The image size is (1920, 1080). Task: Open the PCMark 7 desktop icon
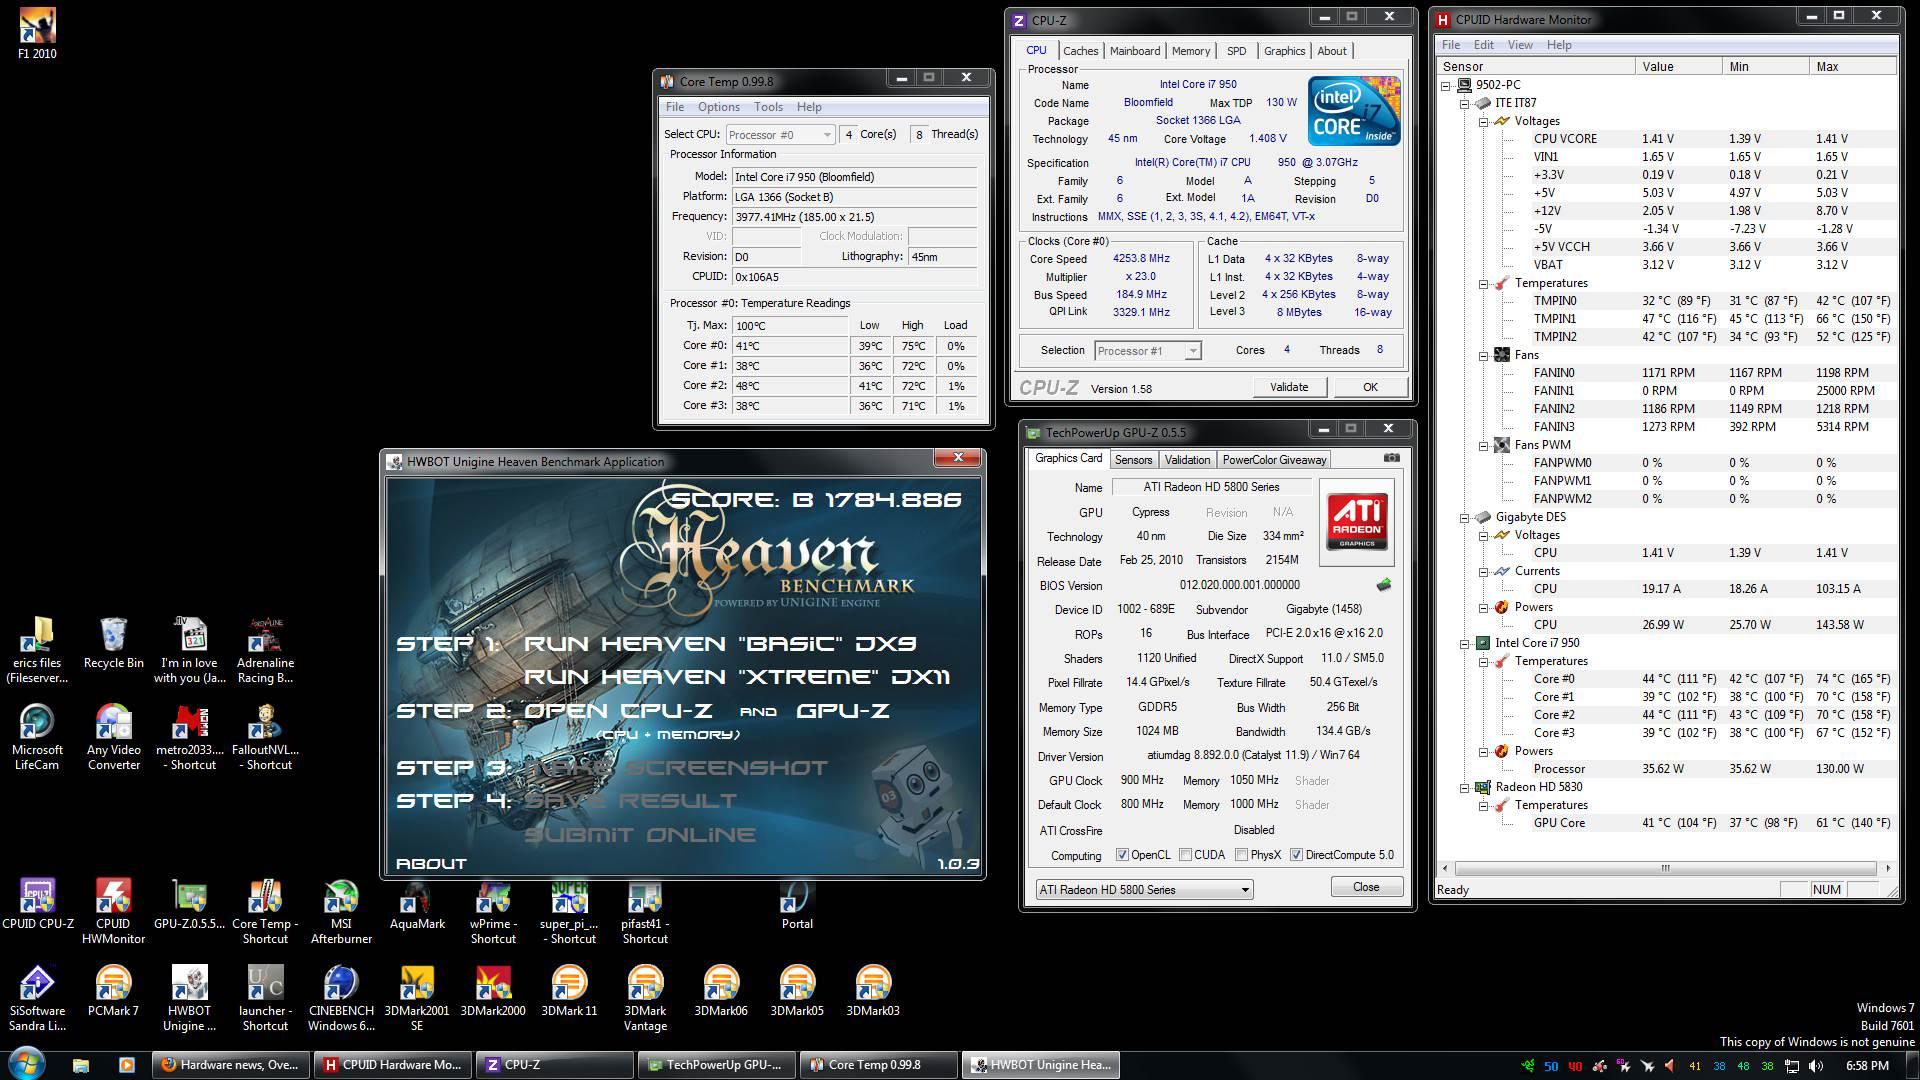click(x=113, y=991)
